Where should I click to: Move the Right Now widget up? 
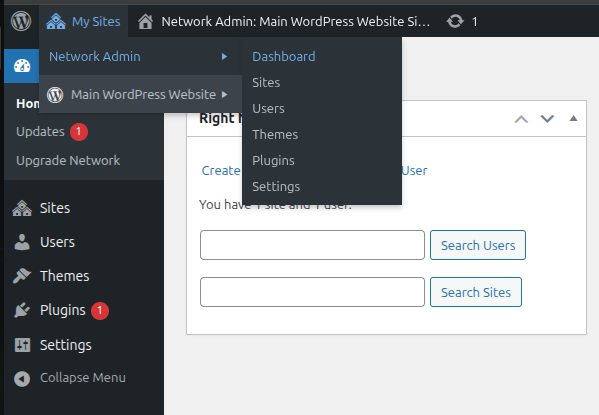(x=521, y=119)
